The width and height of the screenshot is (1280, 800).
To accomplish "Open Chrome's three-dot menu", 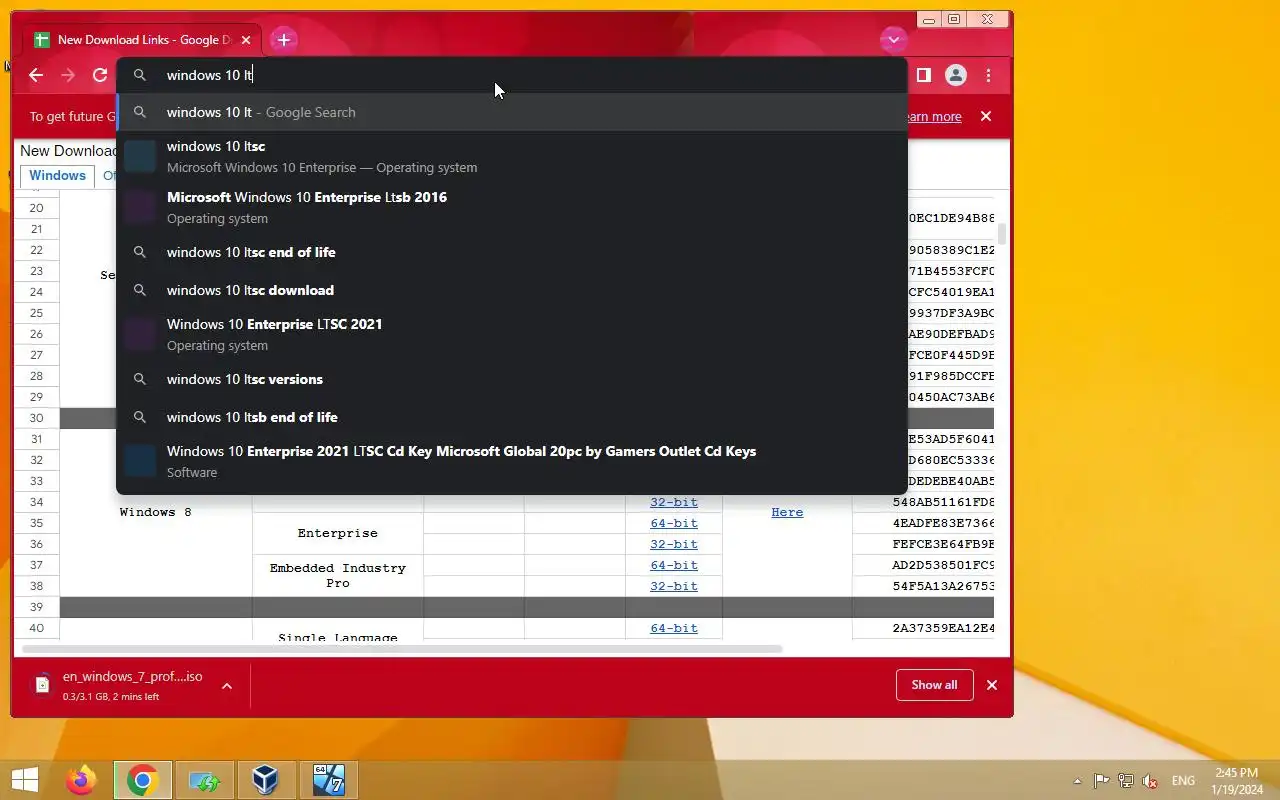I will [988, 75].
